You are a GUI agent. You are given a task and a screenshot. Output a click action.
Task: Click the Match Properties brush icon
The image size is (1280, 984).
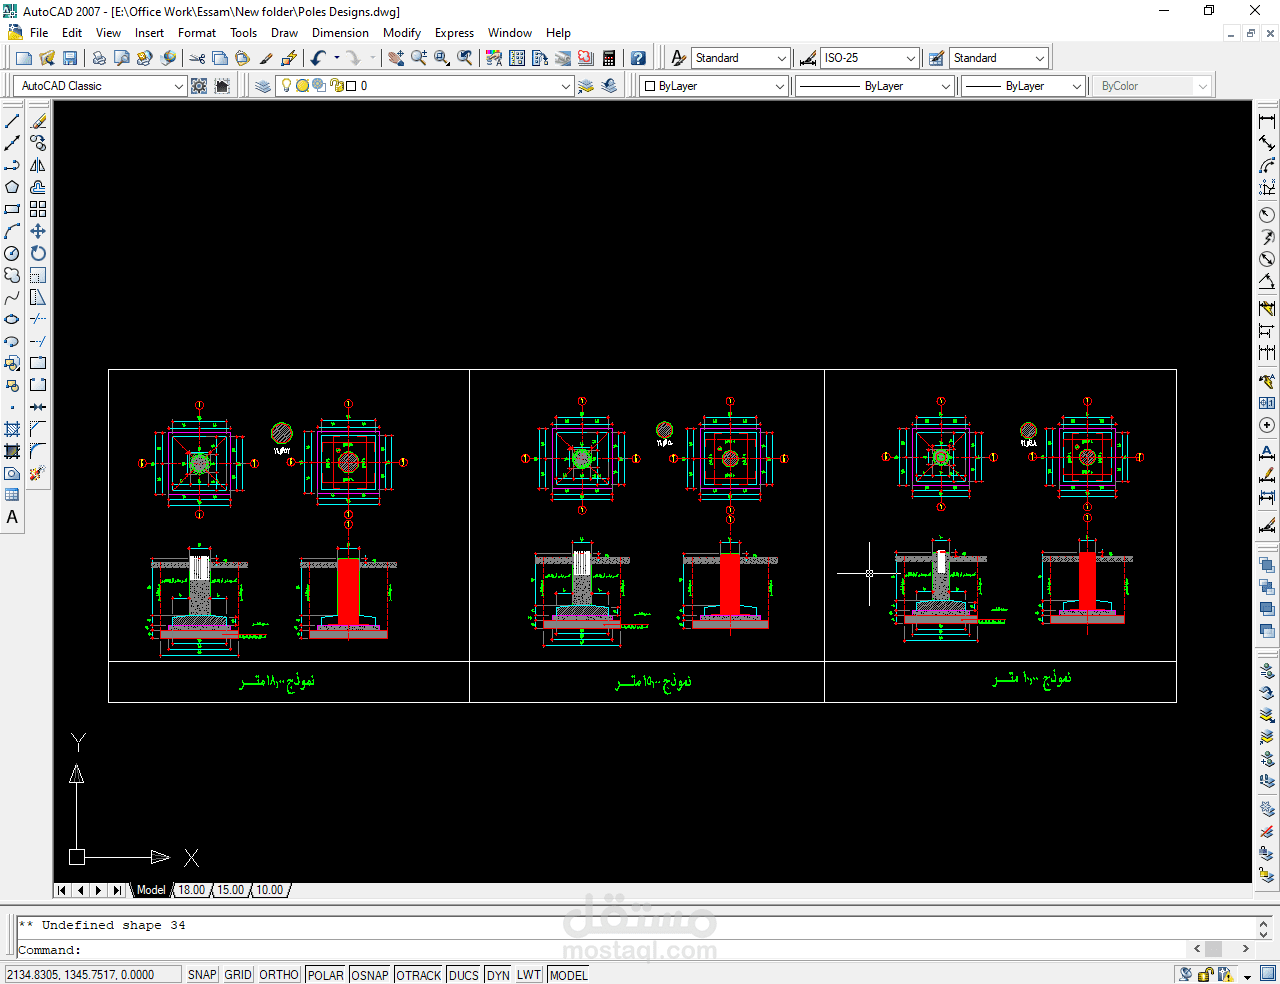click(x=266, y=58)
